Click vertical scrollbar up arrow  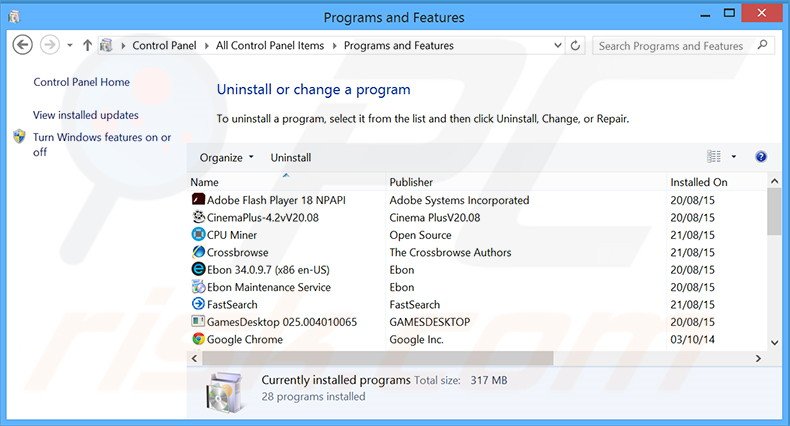pyautogui.click(x=774, y=181)
